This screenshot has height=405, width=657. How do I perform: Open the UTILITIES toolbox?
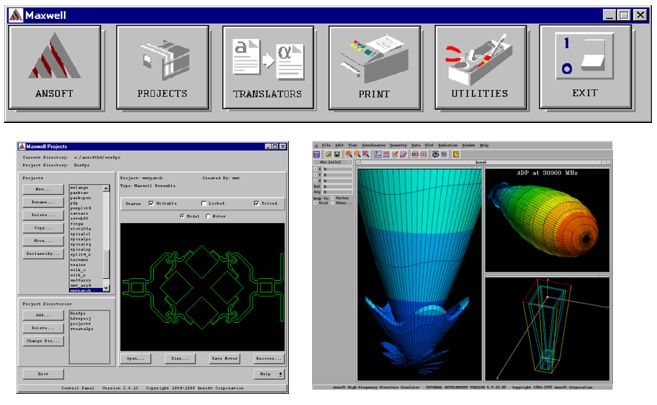tap(480, 67)
